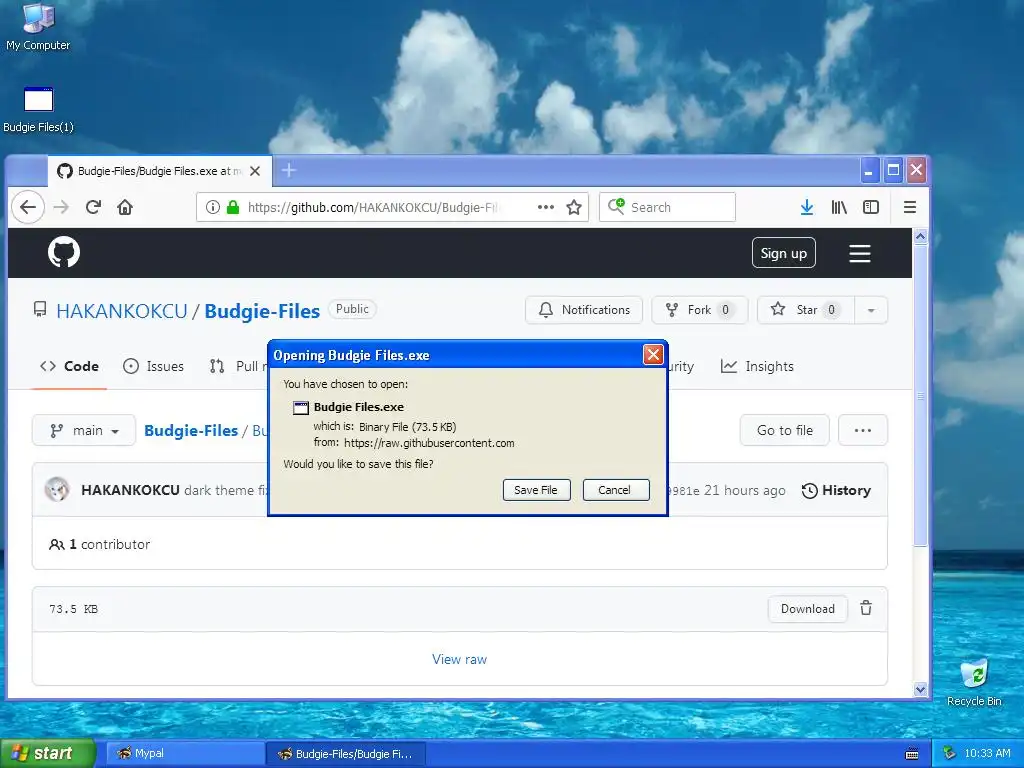Open commit History link

click(x=836, y=490)
